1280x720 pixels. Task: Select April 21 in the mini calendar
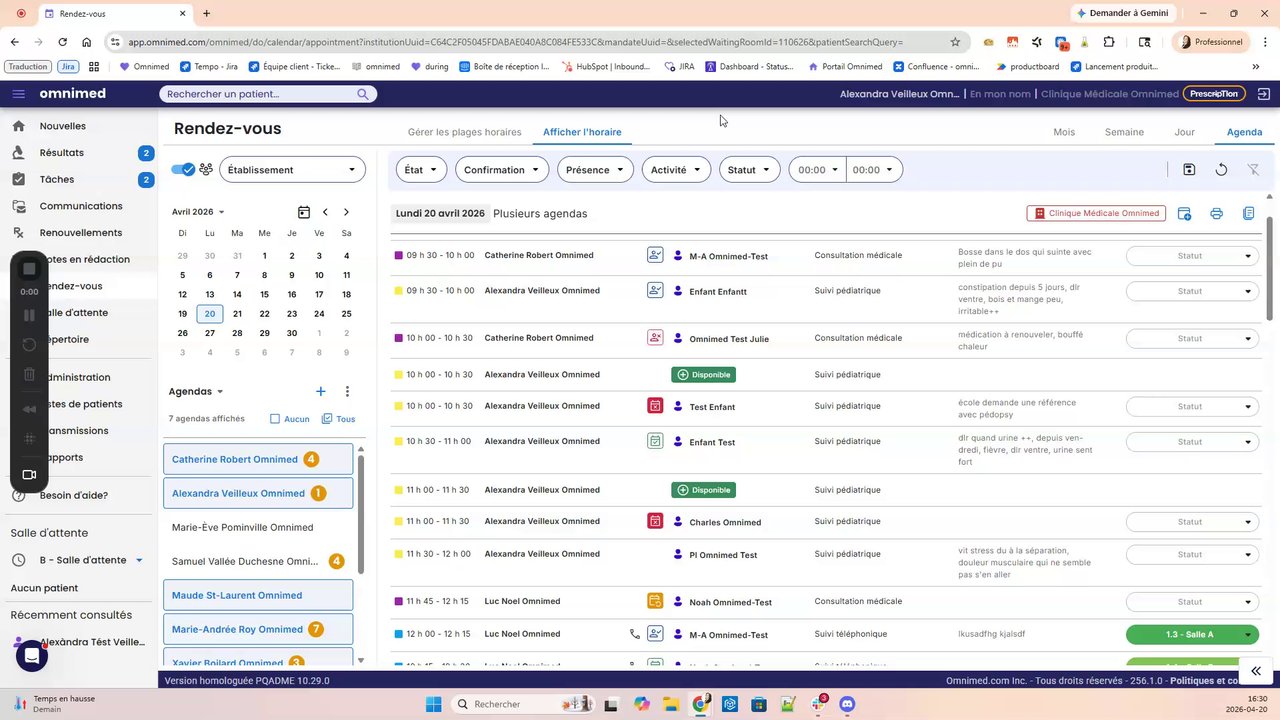tap(237, 313)
